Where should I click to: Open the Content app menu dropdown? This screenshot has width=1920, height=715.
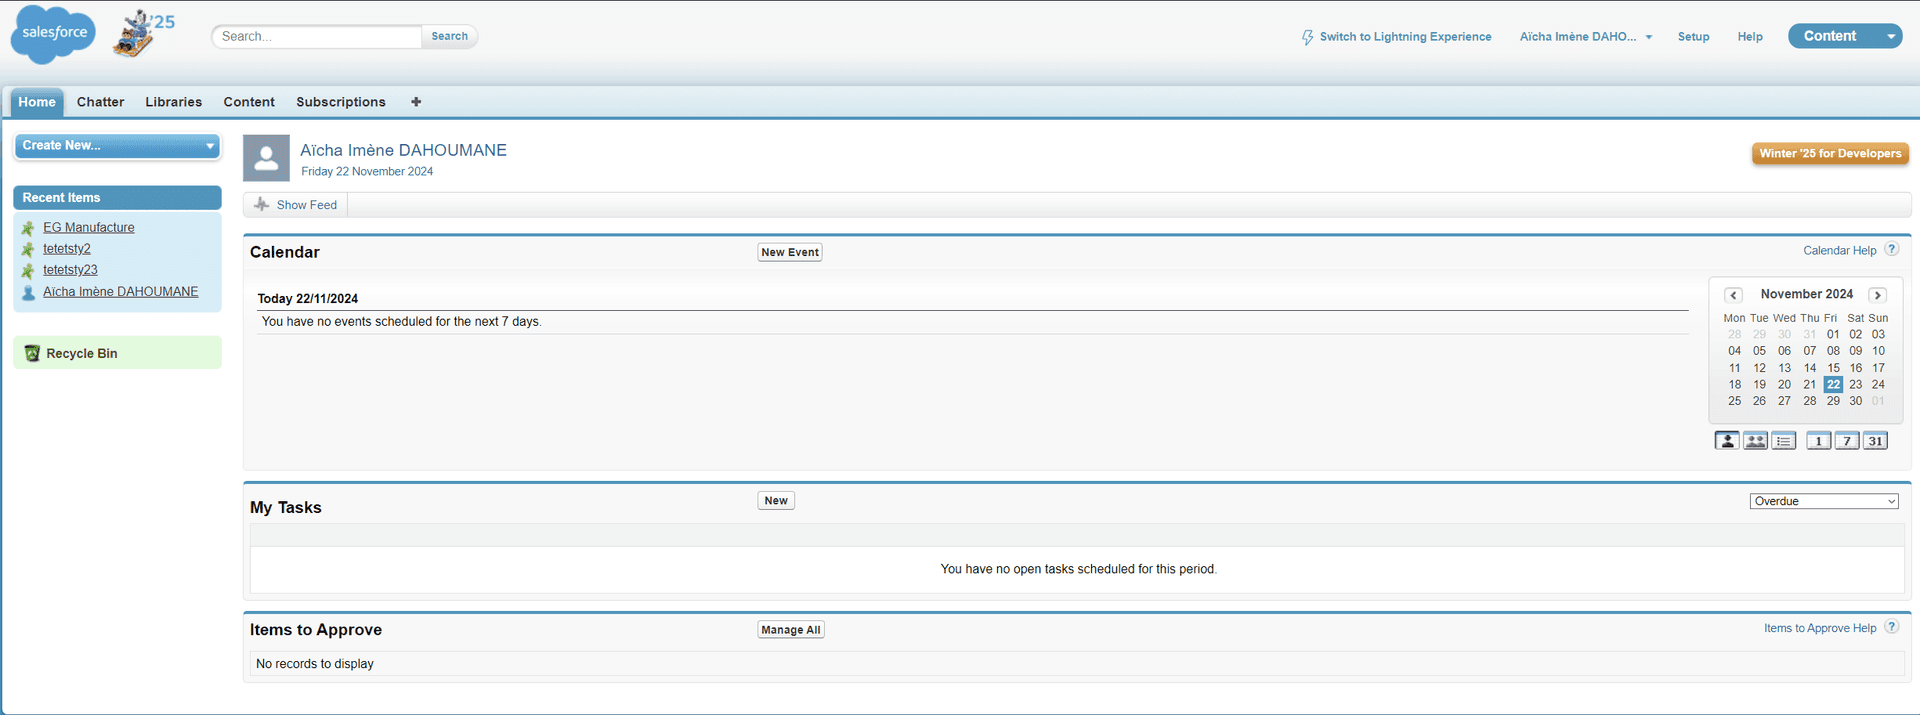(1890, 37)
